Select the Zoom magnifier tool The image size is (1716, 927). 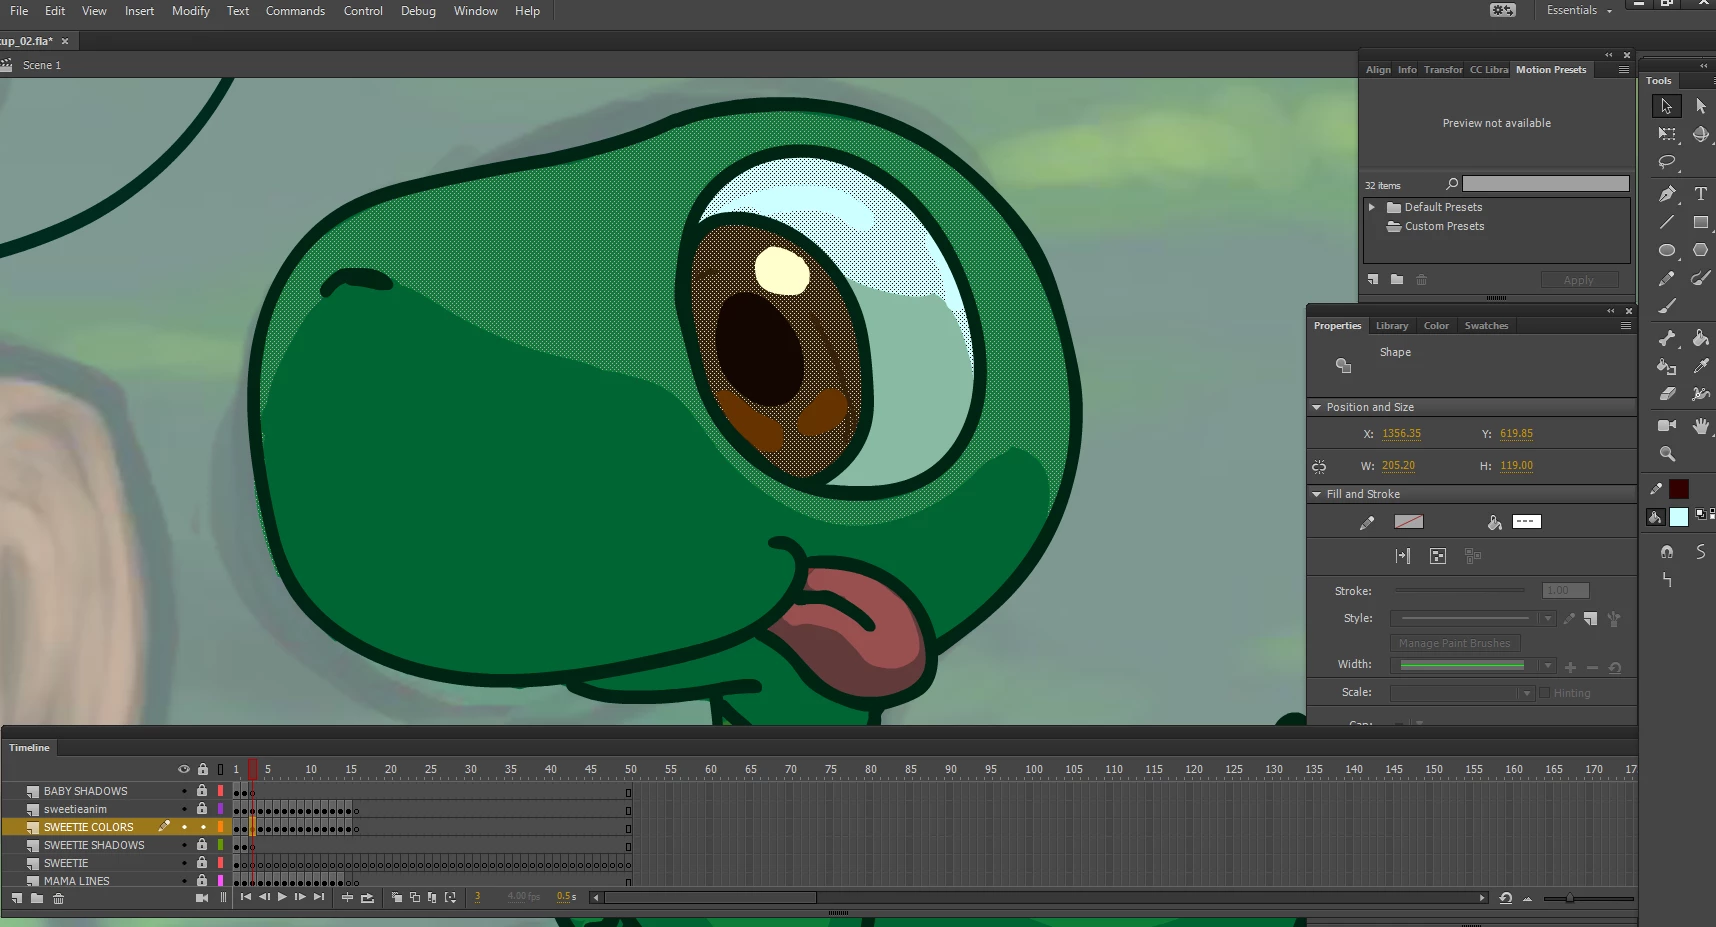(x=1666, y=454)
